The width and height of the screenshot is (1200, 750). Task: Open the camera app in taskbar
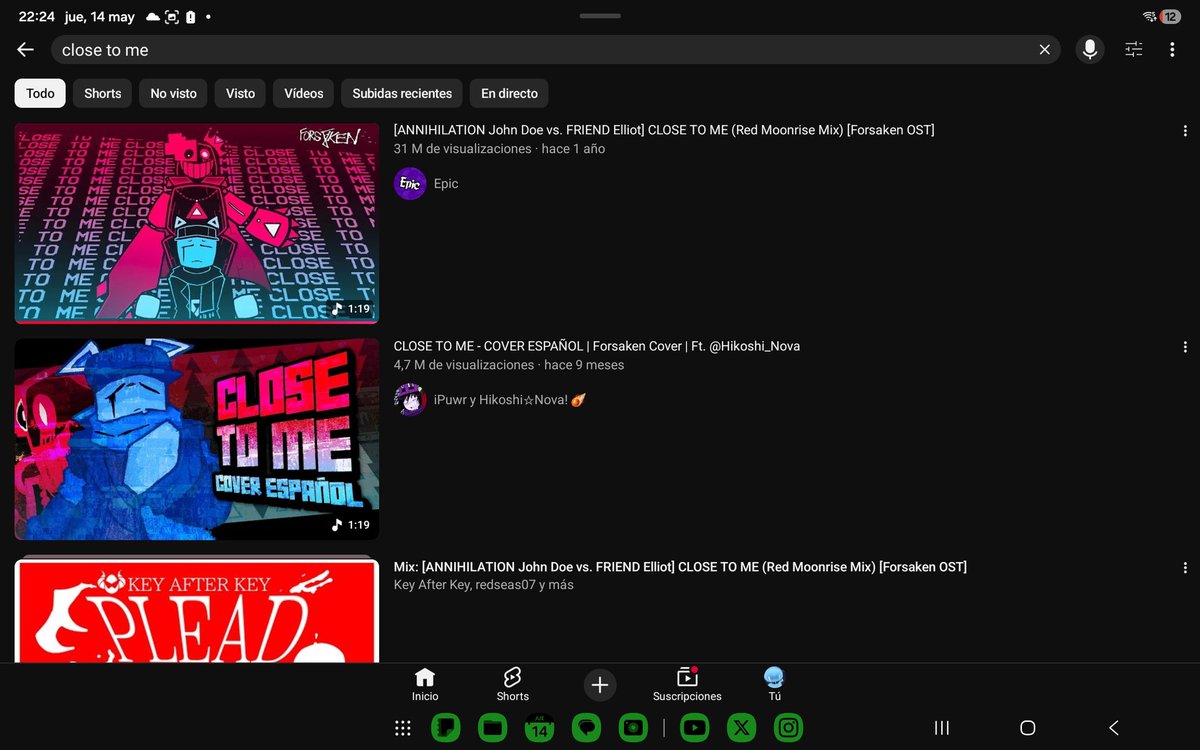click(x=634, y=728)
